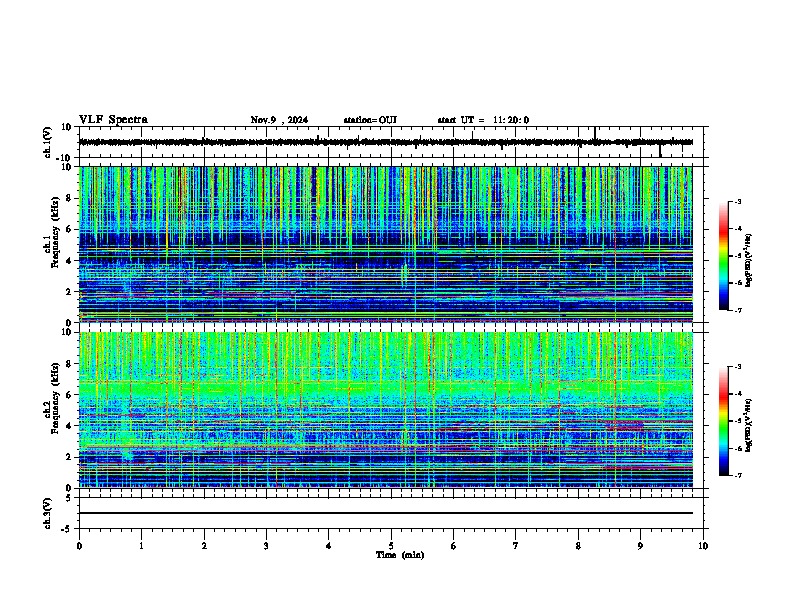Click the ch.1 "Frequency (kHz)" axis label

click(55, 234)
